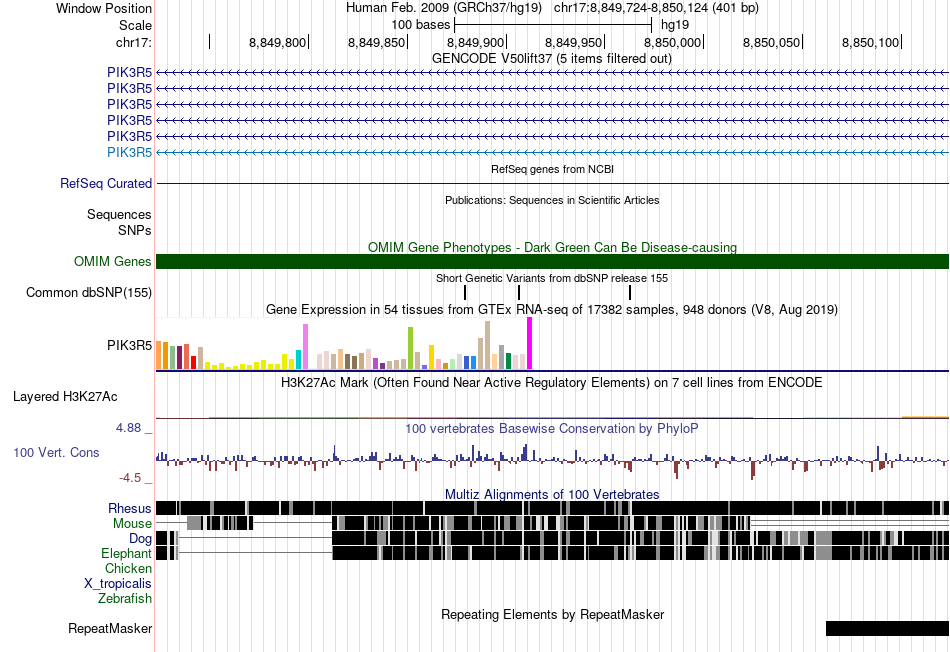
Task: Click the SNPs track label
Action: tap(135, 230)
